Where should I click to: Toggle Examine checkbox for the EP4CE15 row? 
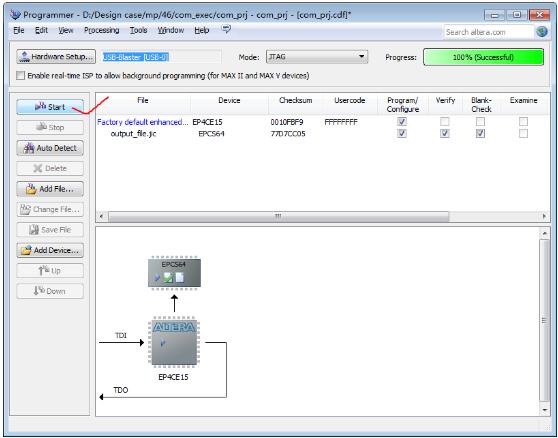pyautogui.click(x=523, y=122)
